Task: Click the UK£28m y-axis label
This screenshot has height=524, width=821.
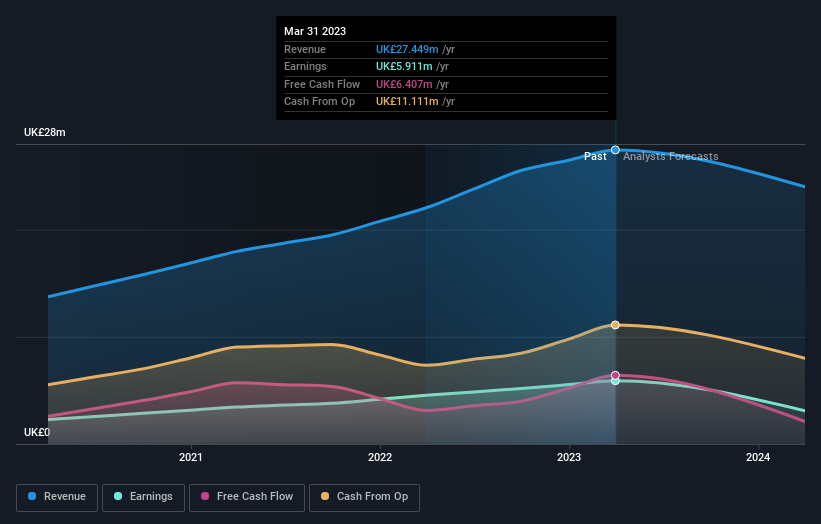Action: (45, 132)
